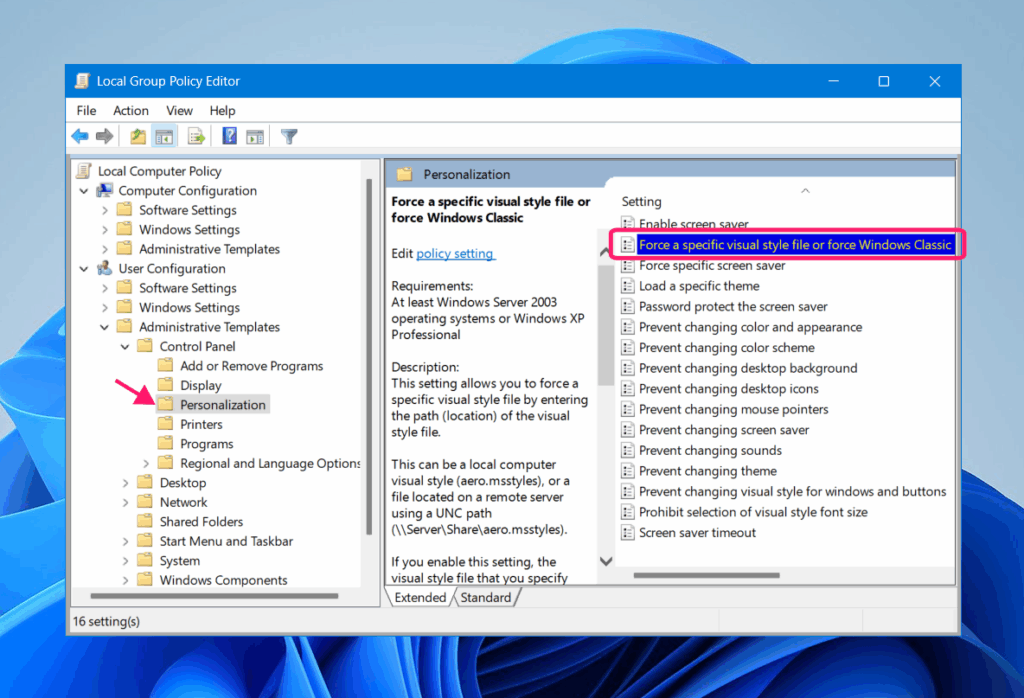The width and height of the screenshot is (1024, 698).
Task: Open the Edit policy setting link
Action: point(455,253)
